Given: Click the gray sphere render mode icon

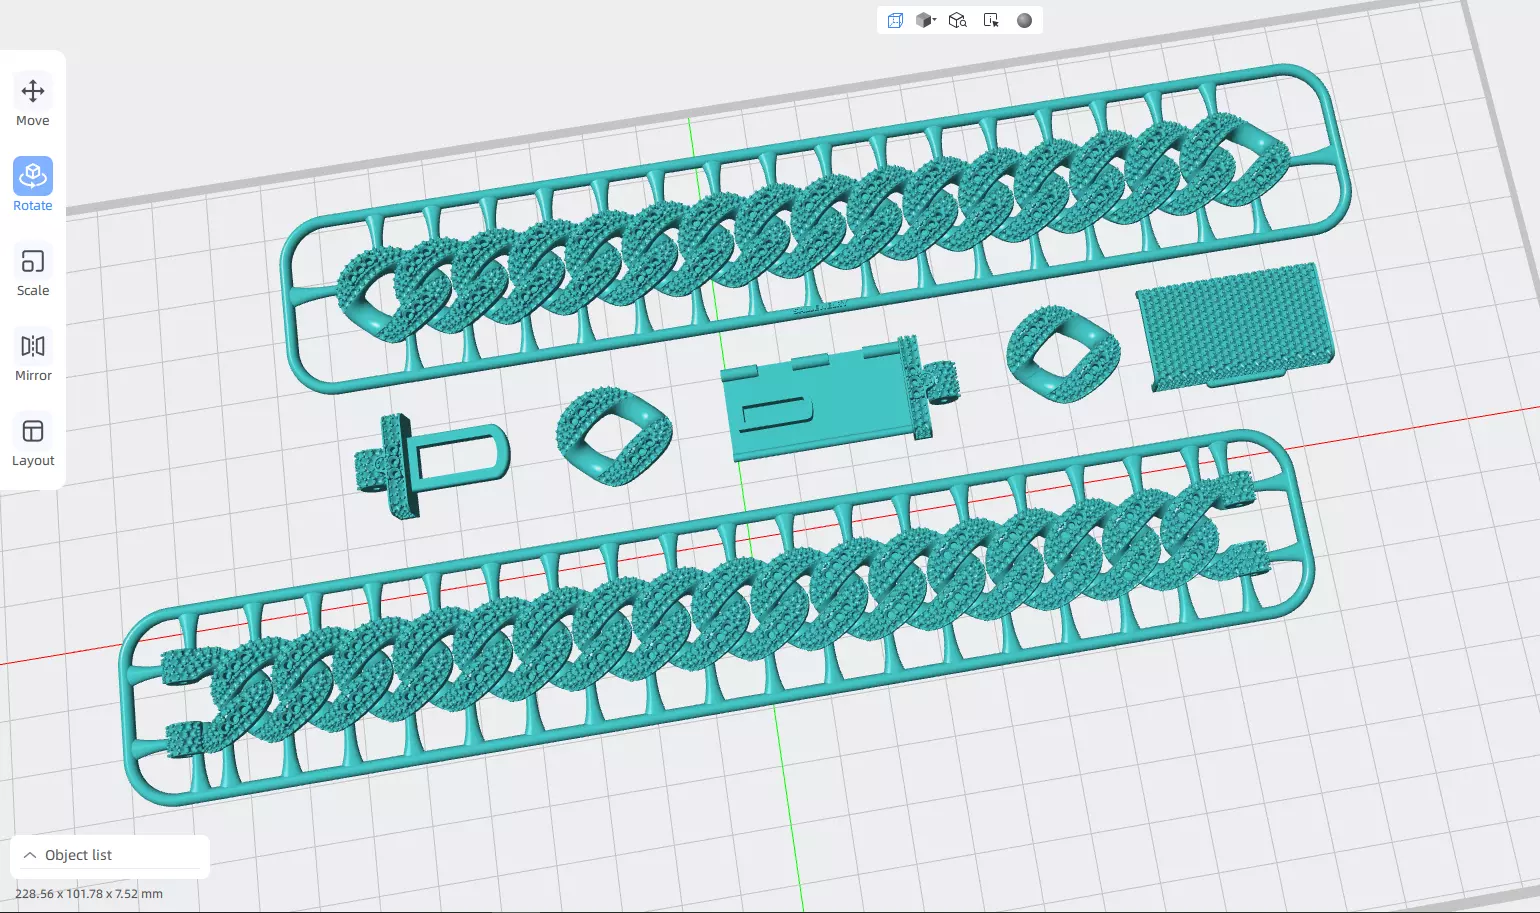Looking at the screenshot, I should pyautogui.click(x=1024, y=20).
